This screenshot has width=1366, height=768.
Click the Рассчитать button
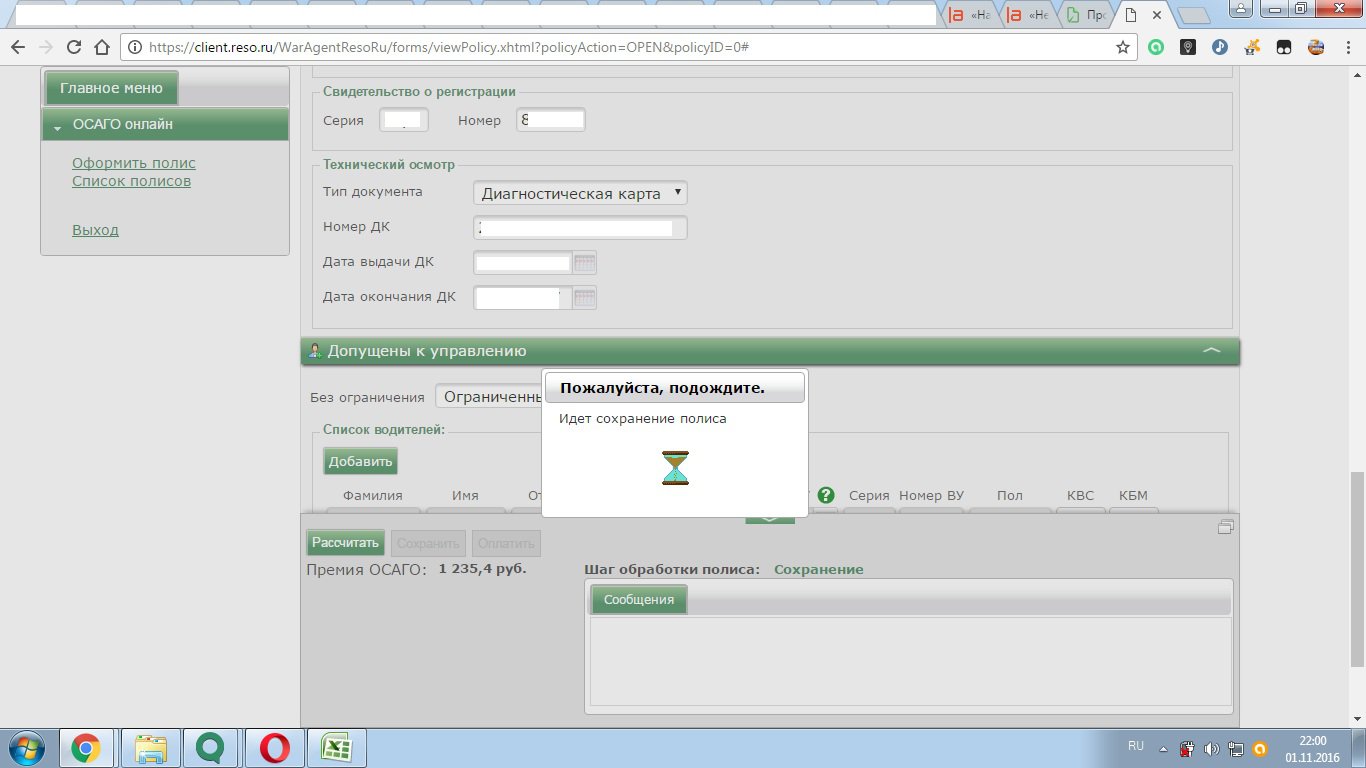pos(346,543)
